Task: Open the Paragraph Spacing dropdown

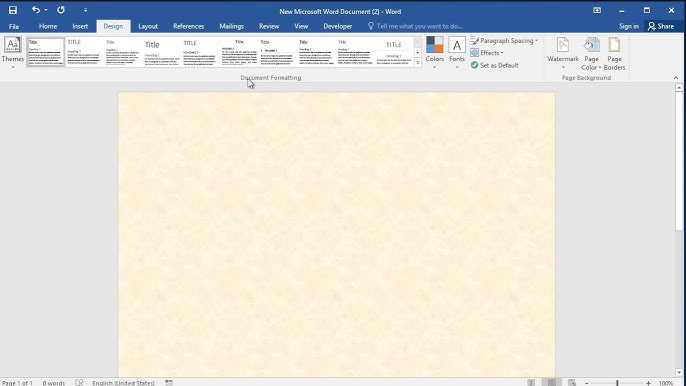Action: click(x=504, y=41)
